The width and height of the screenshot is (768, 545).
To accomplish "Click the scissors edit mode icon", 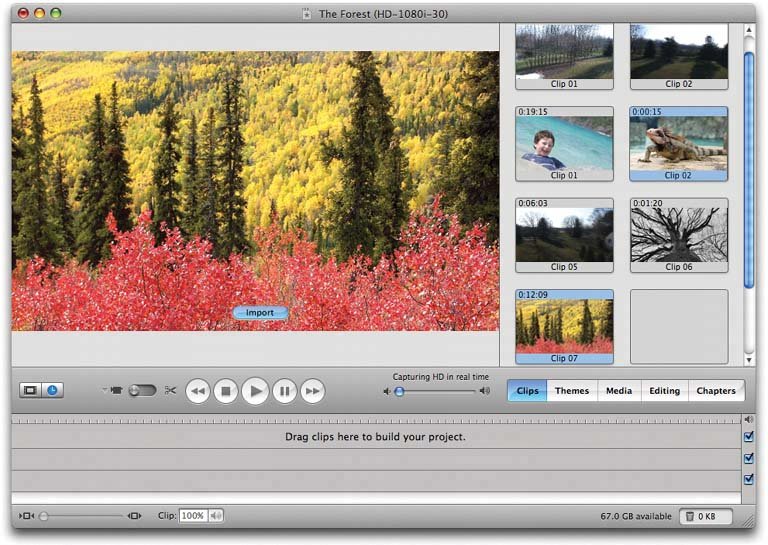I will [x=170, y=391].
